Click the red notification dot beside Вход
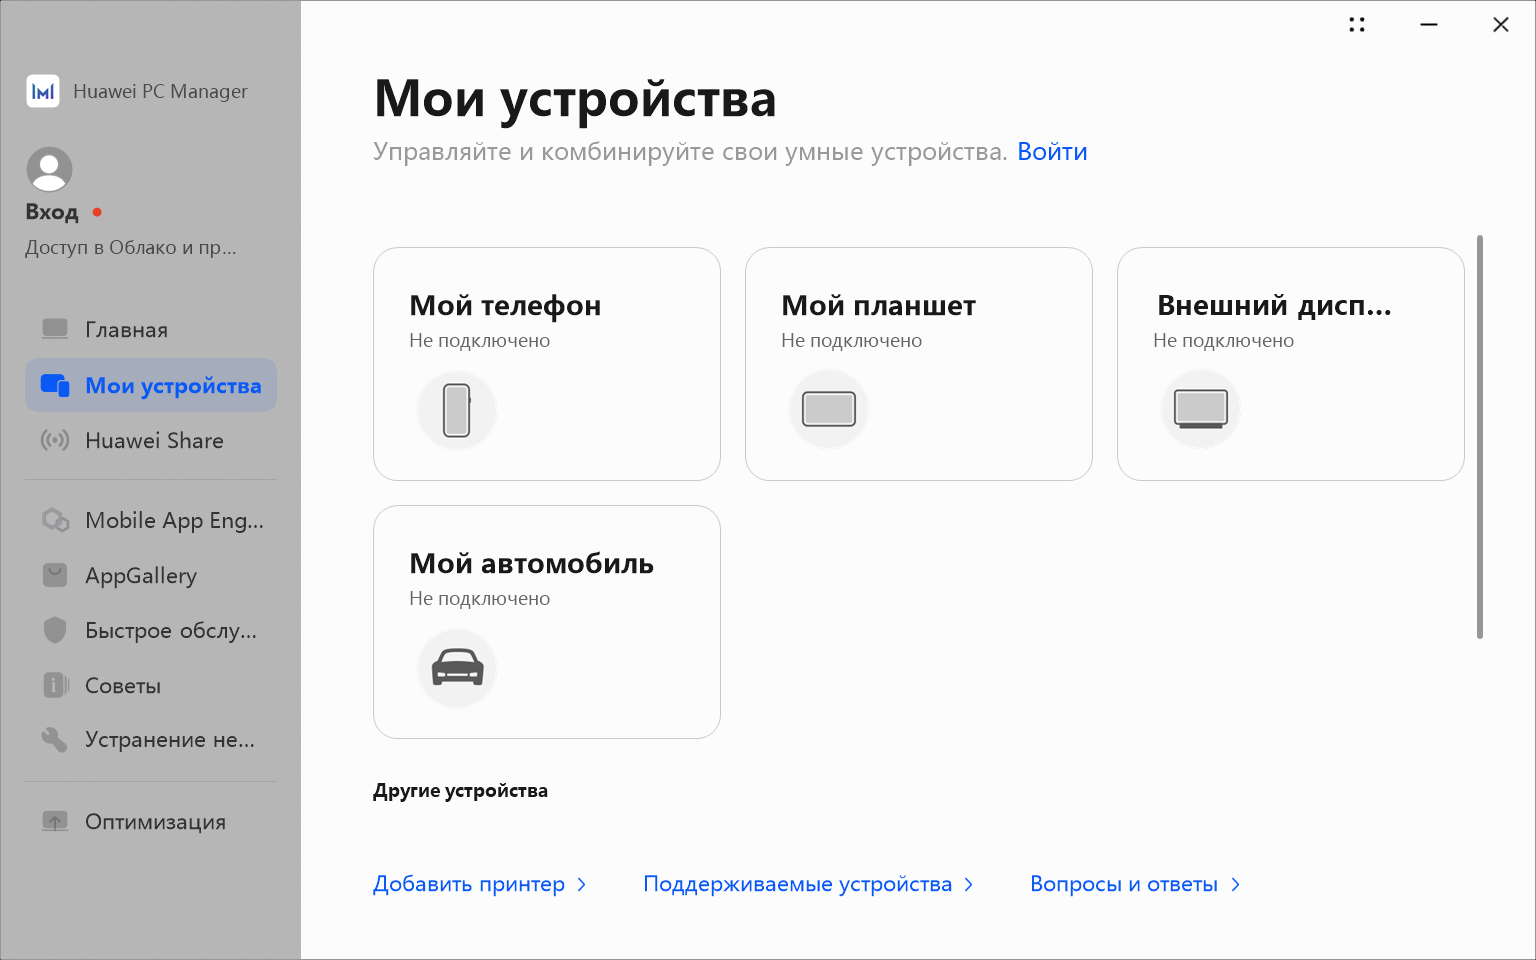 point(97,212)
